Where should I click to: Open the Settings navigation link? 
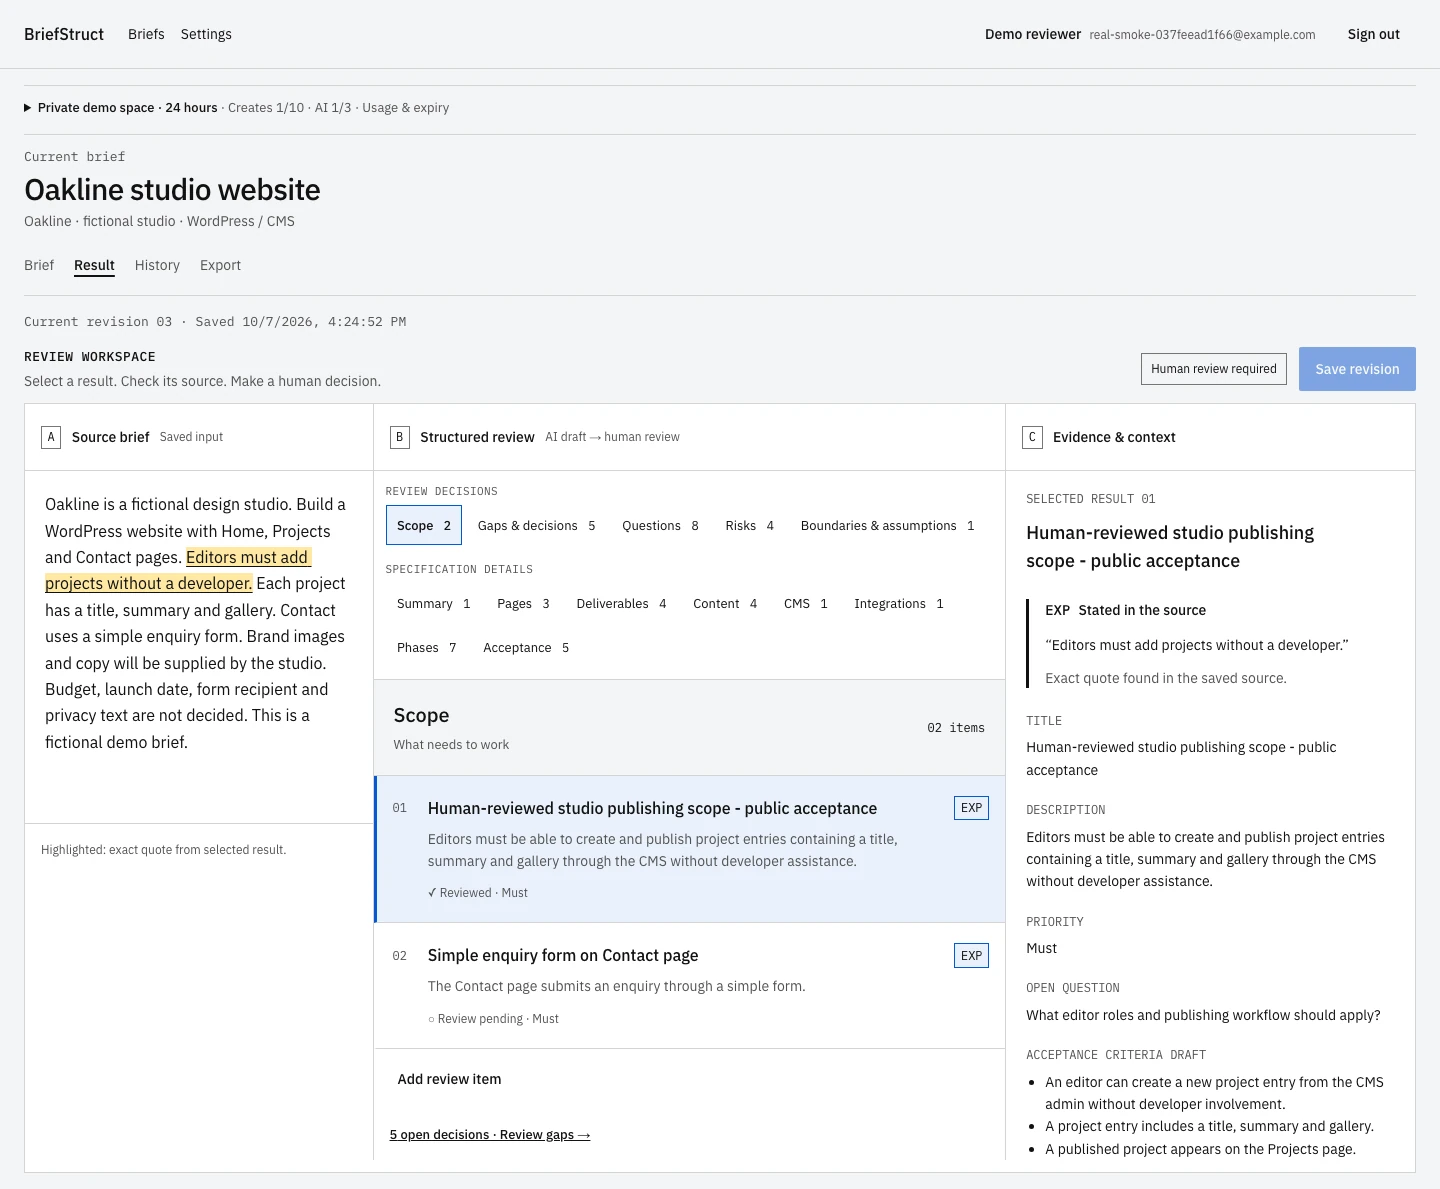206,34
